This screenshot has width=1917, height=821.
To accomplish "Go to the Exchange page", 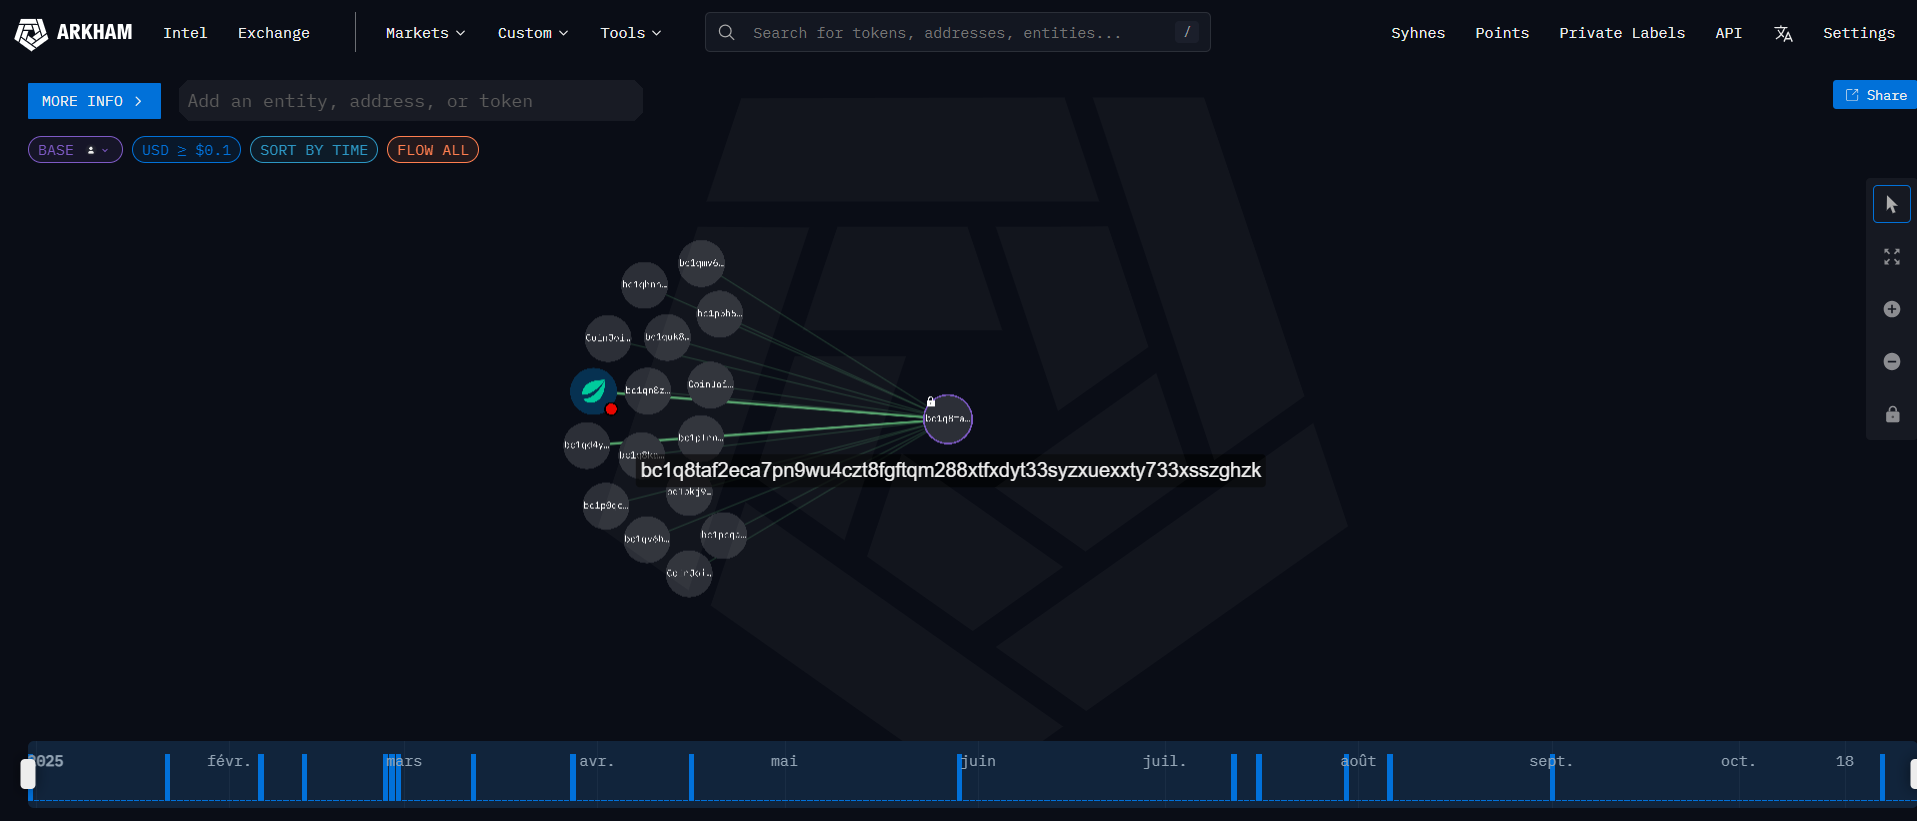I will (x=274, y=33).
